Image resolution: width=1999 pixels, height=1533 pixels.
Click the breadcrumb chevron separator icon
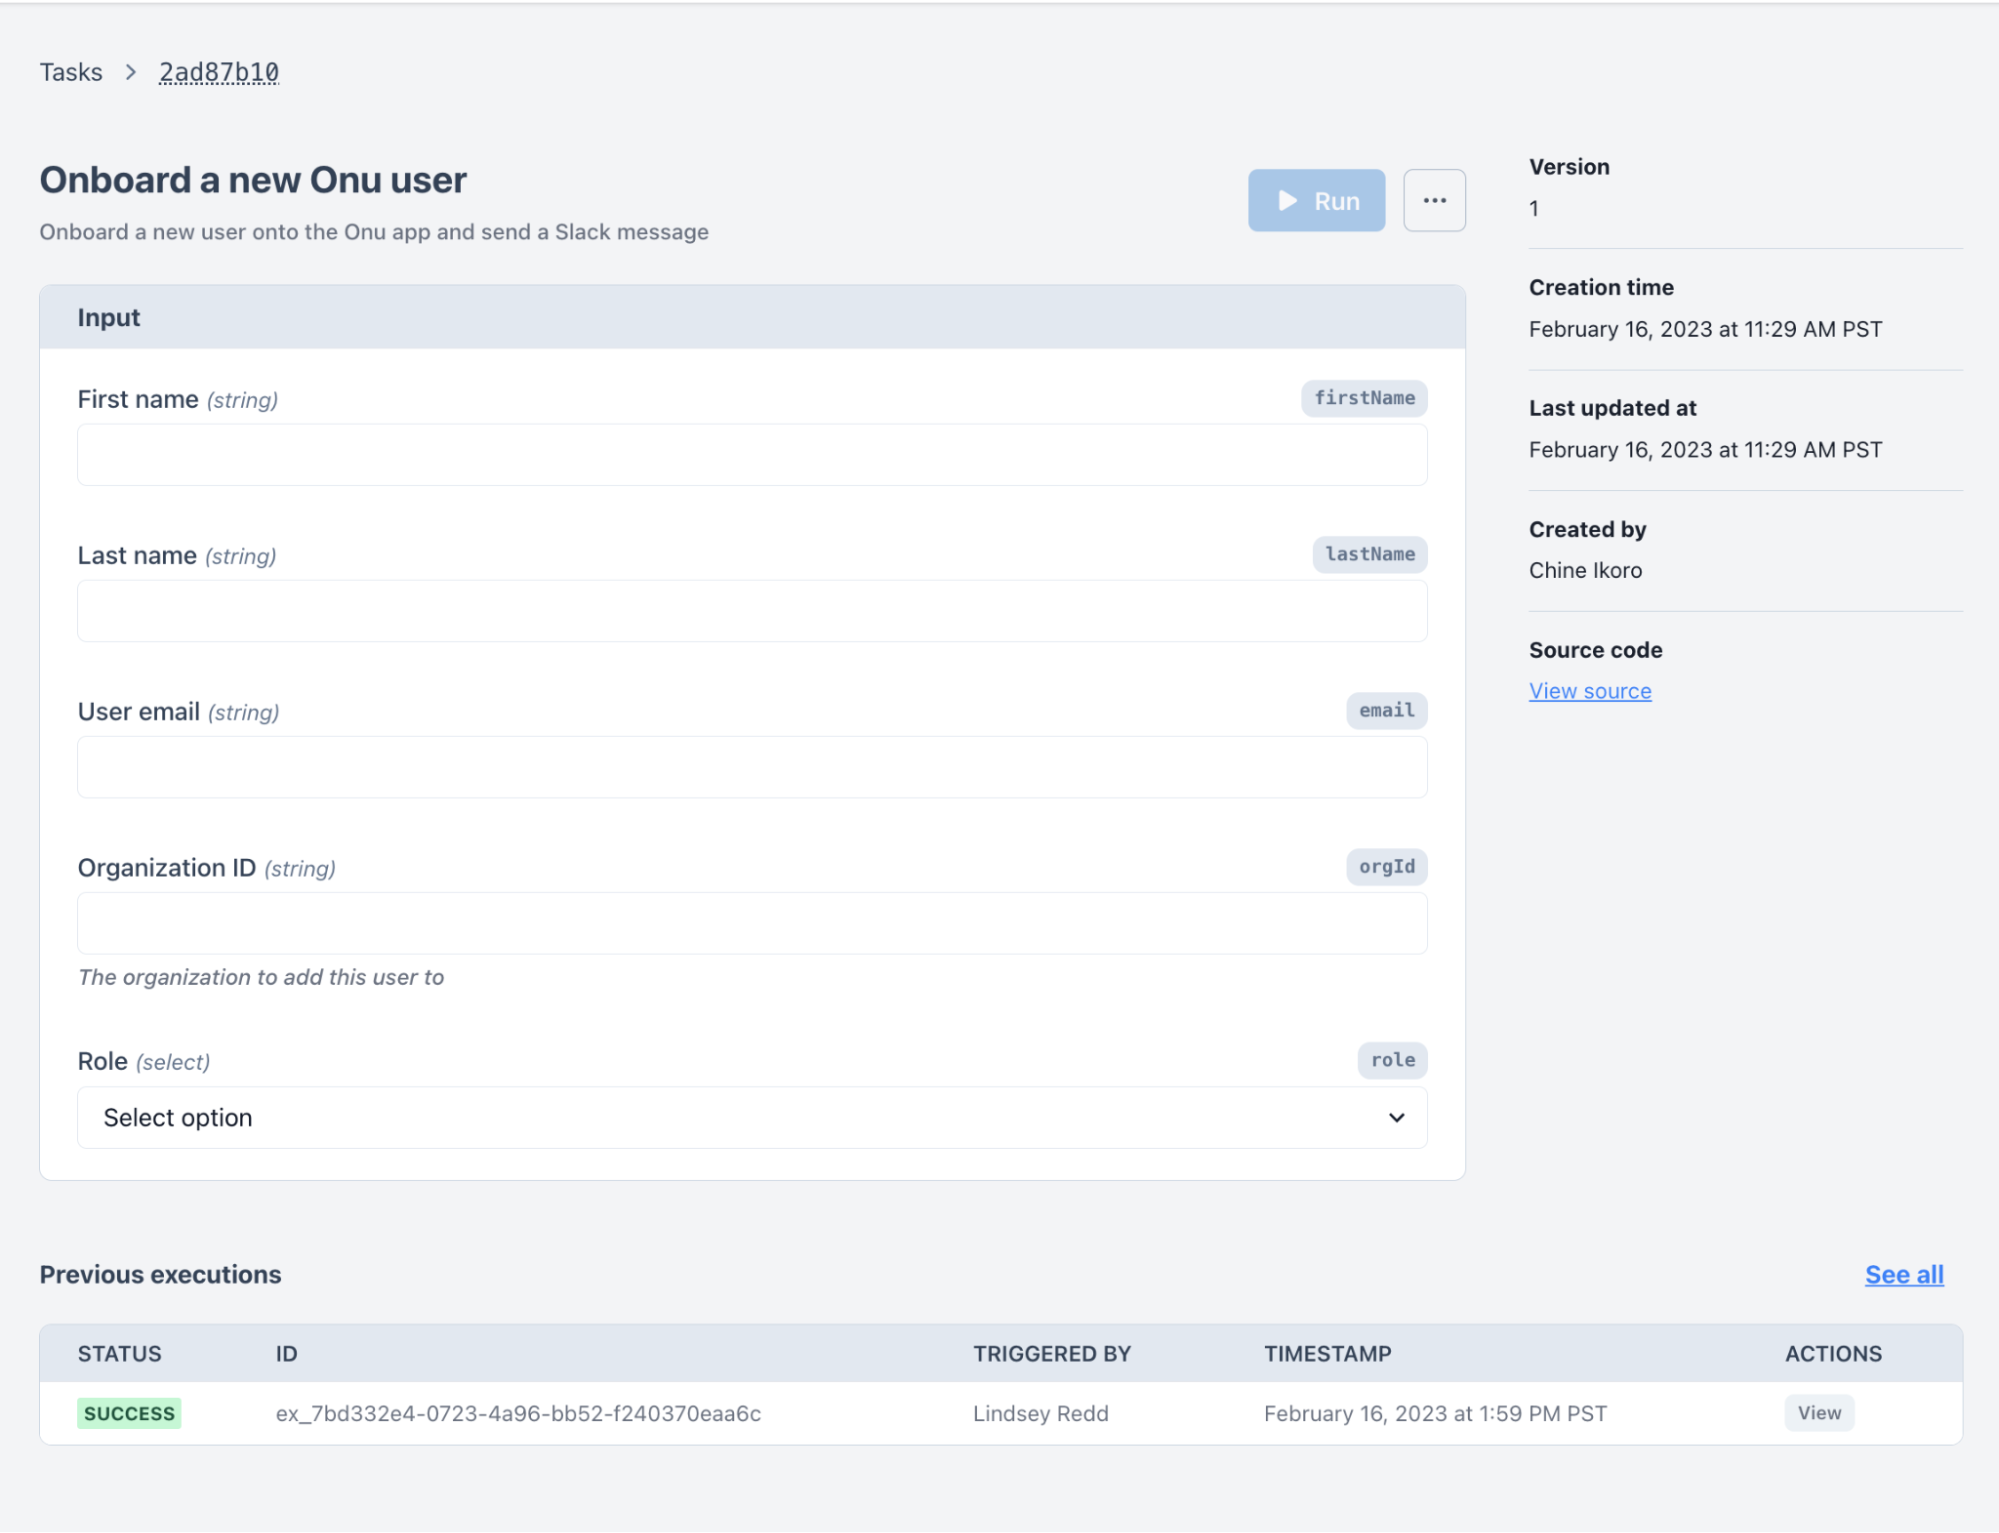(131, 72)
